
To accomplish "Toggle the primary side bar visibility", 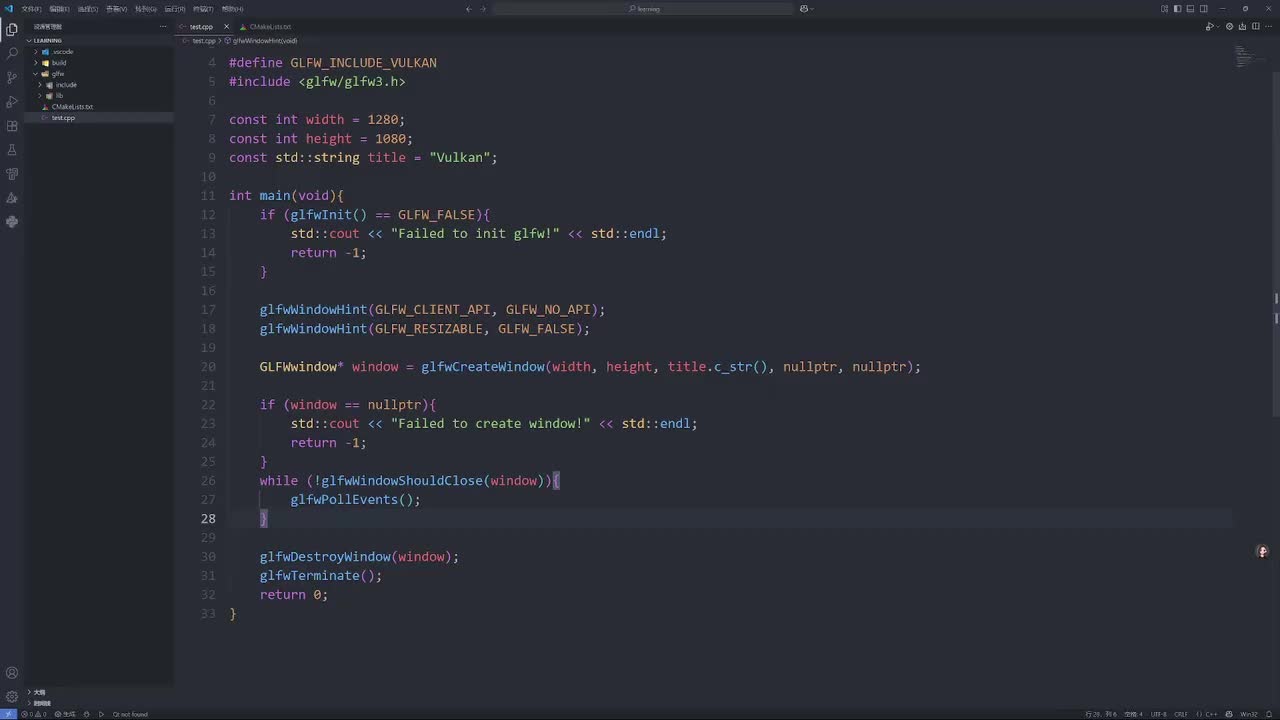I will (x=1178, y=9).
